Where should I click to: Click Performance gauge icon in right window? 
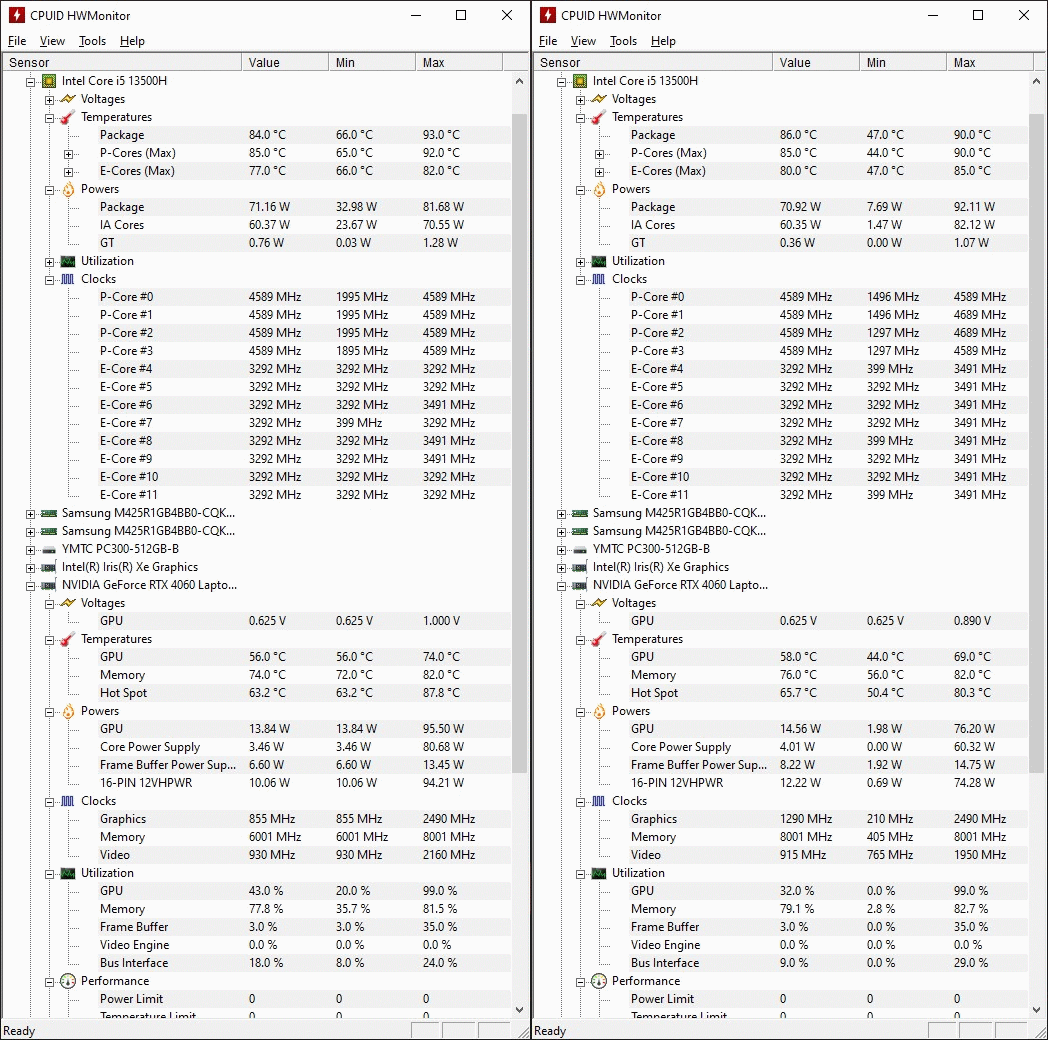[599, 981]
